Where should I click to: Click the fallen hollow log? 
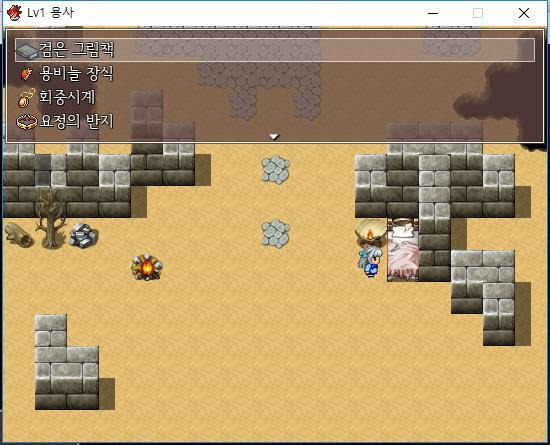point(19,235)
